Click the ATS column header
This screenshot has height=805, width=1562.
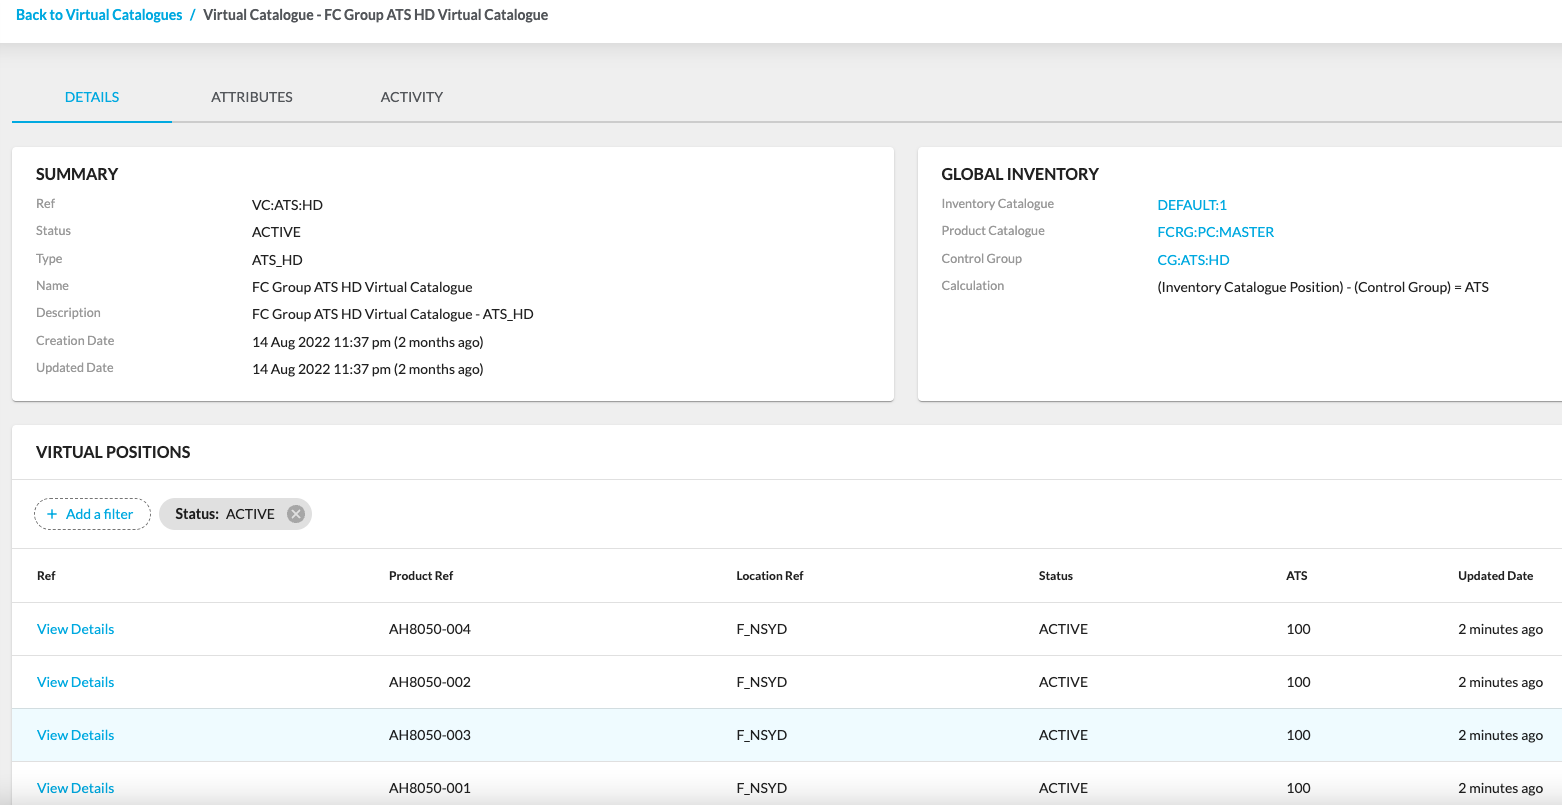(1297, 576)
